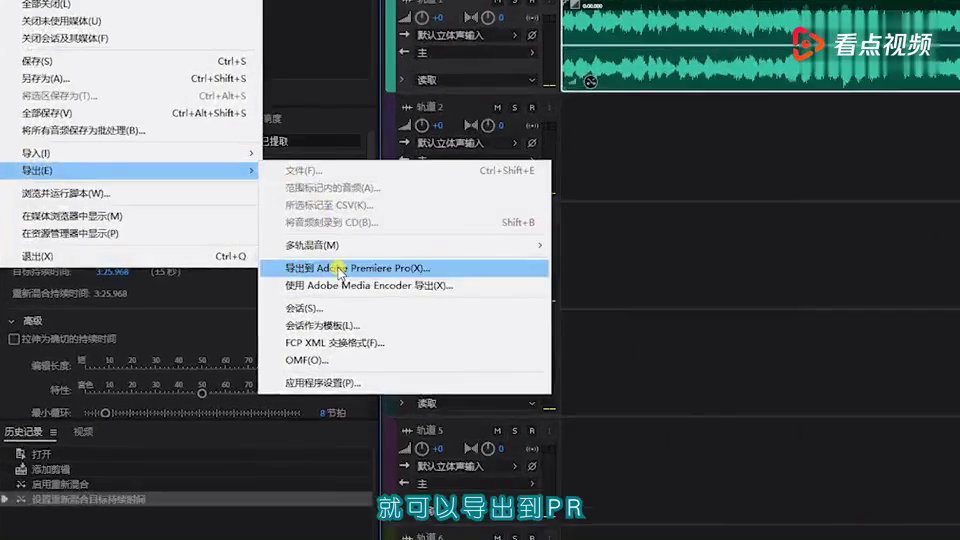Open Track 2 默认立体声输入 input dropdown
The height and width of the screenshot is (540, 960).
pos(467,143)
